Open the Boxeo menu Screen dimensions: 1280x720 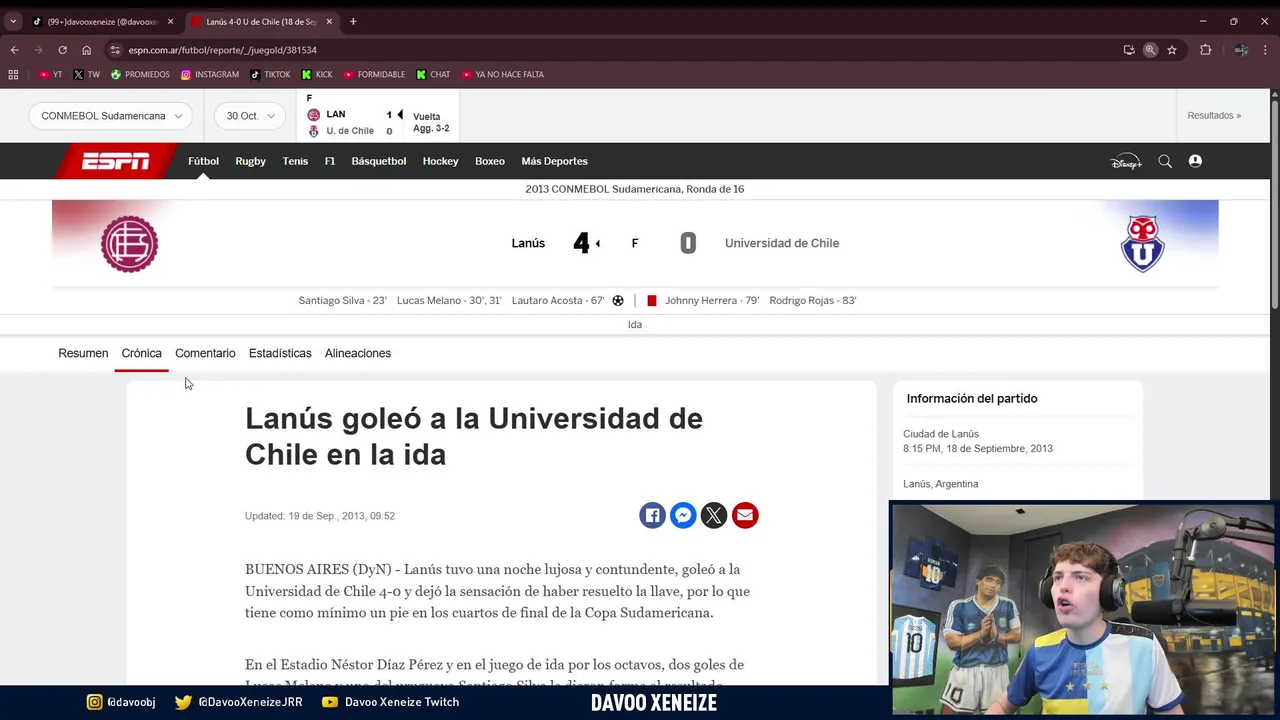[x=490, y=161]
